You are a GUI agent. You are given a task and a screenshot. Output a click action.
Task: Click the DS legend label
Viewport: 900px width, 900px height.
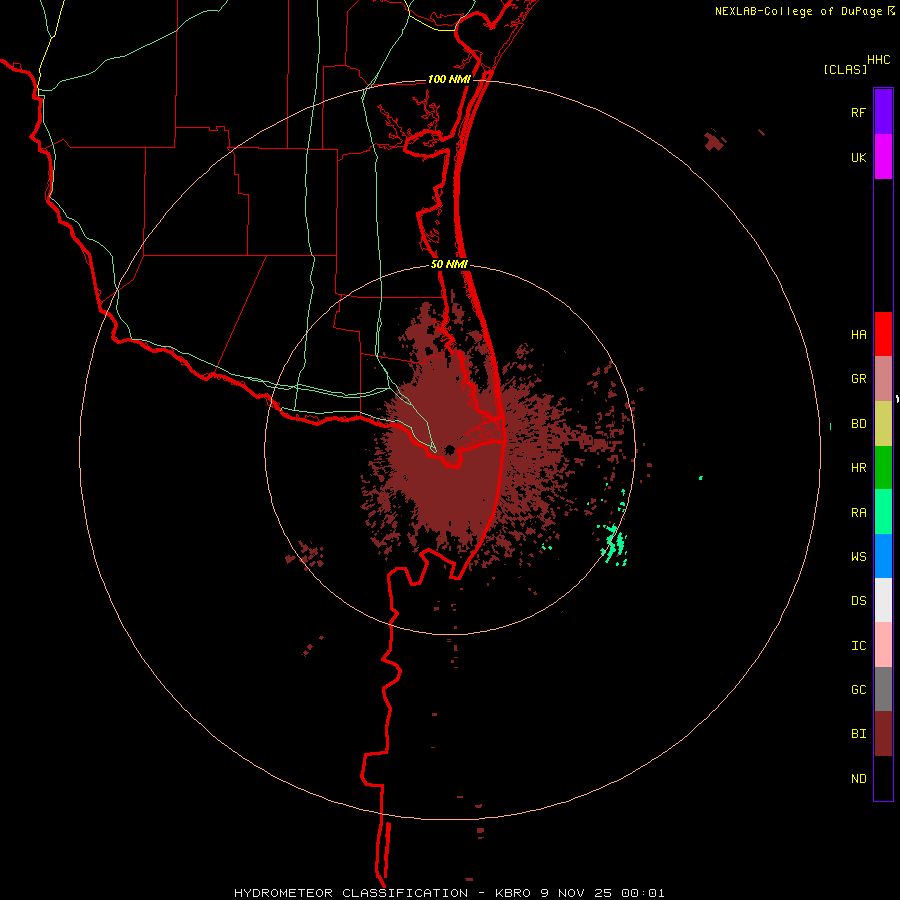coord(858,601)
